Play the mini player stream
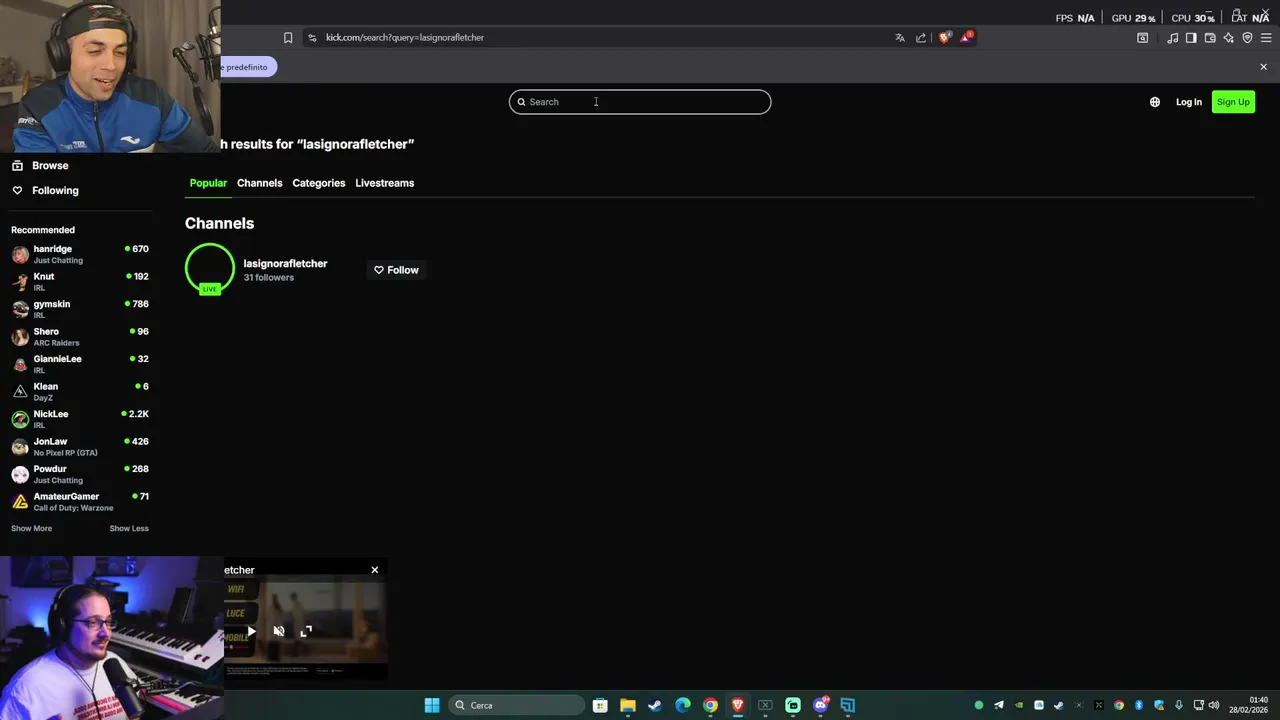The width and height of the screenshot is (1280, 720). [251, 631]
